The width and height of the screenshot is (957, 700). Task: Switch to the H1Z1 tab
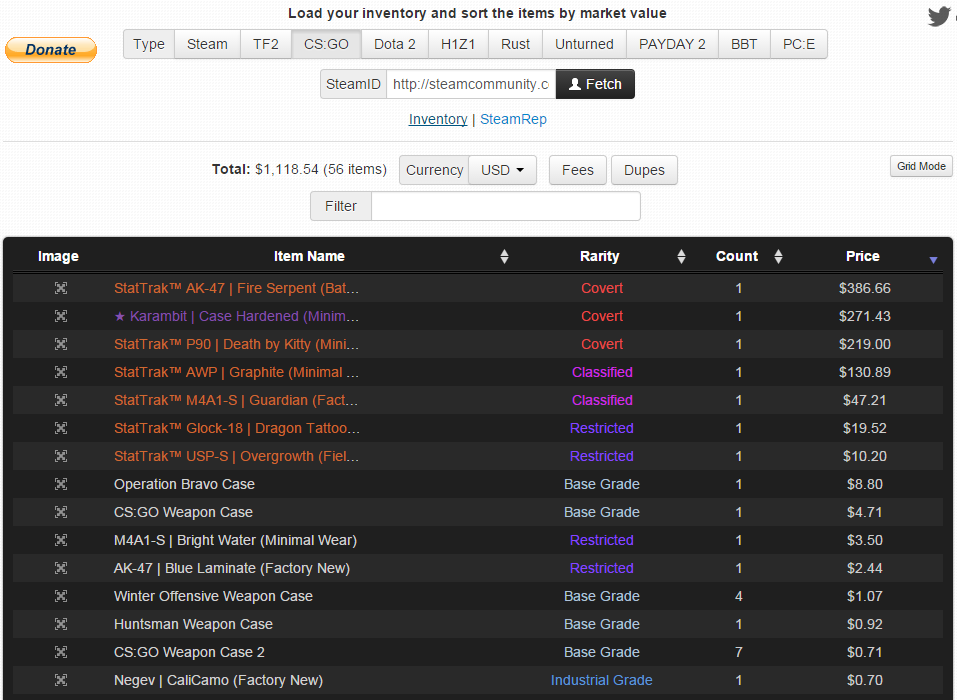click(458, 44)
